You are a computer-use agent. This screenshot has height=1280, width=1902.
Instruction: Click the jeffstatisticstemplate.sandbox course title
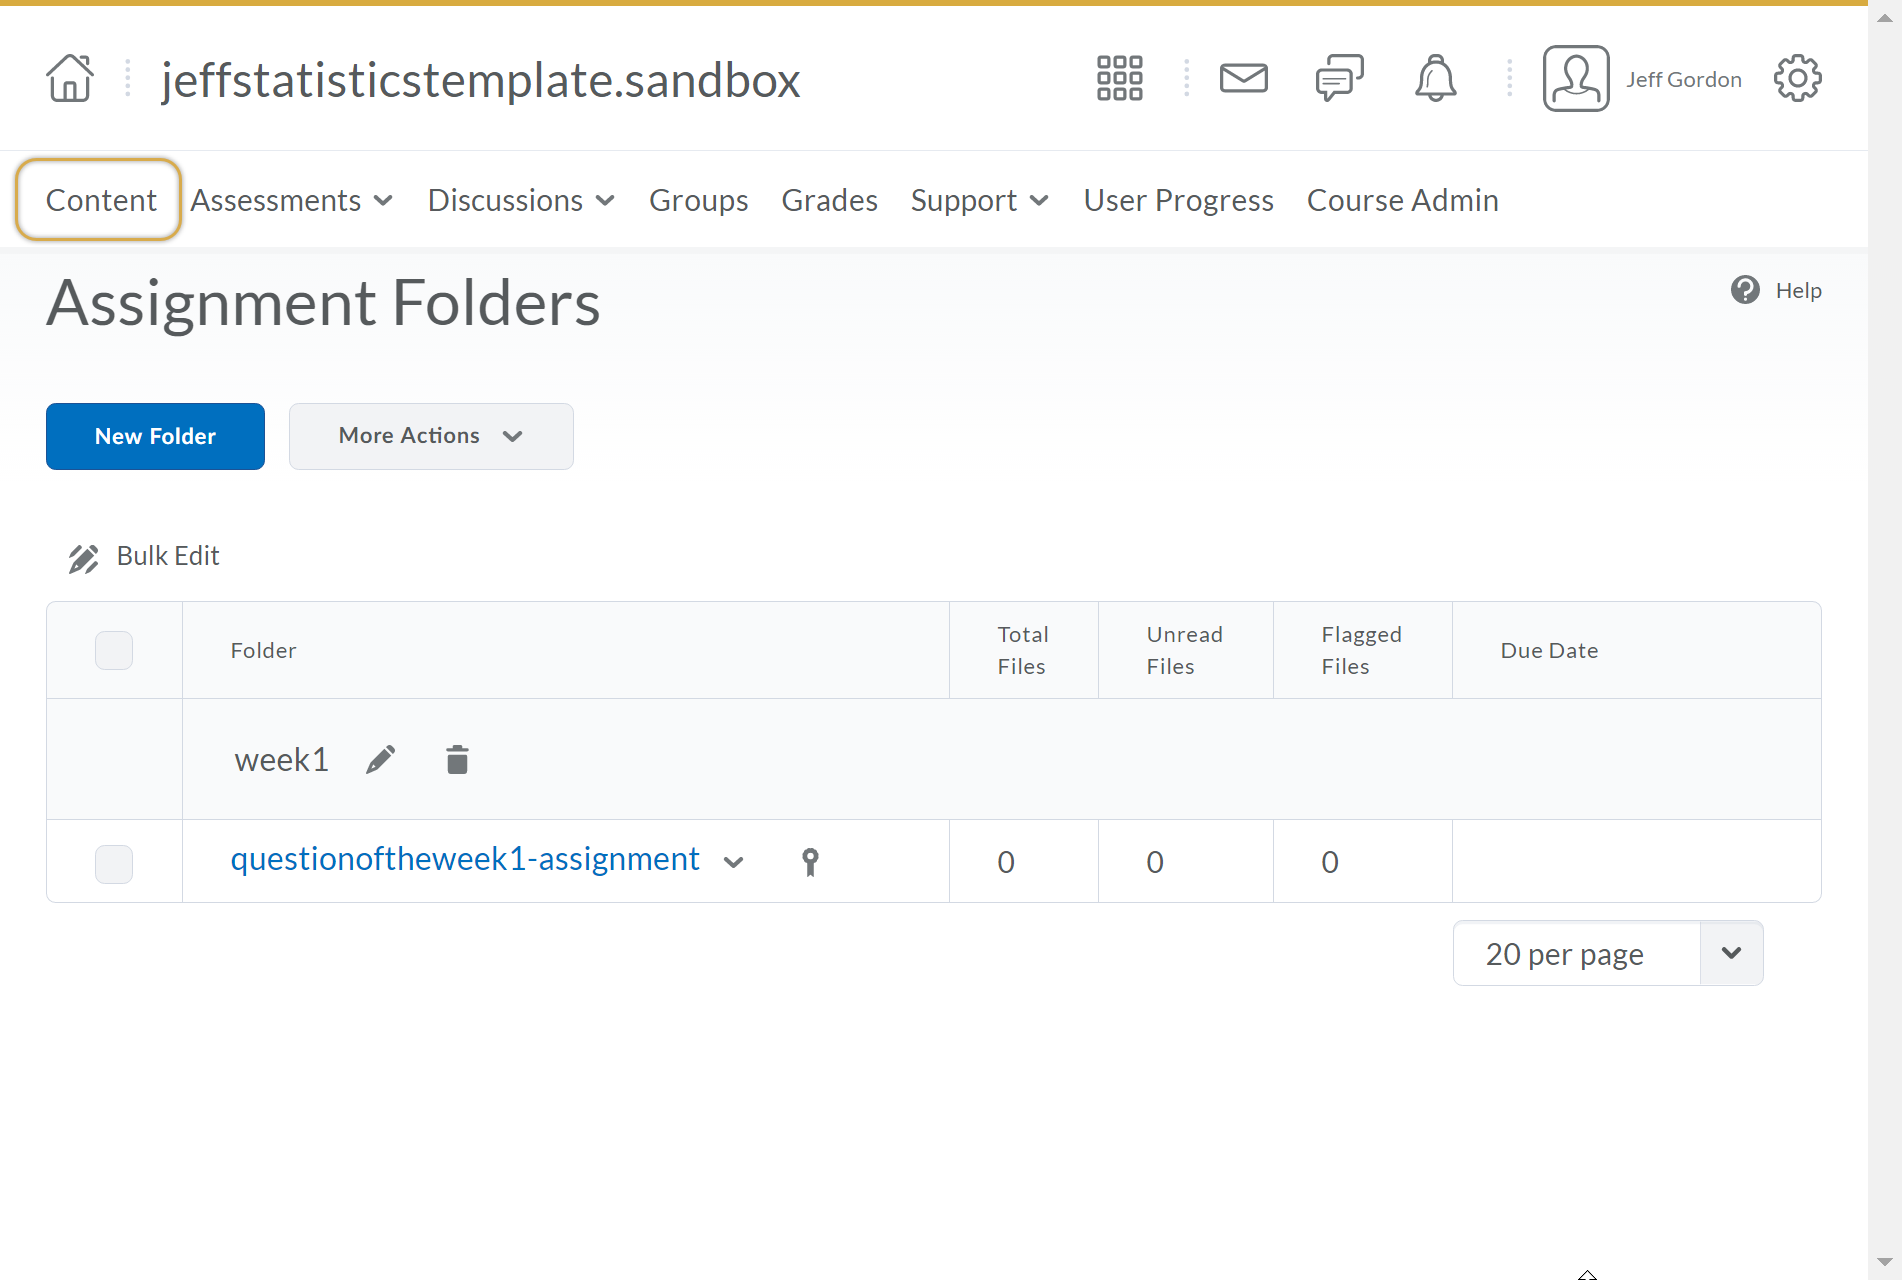[481, 80]
